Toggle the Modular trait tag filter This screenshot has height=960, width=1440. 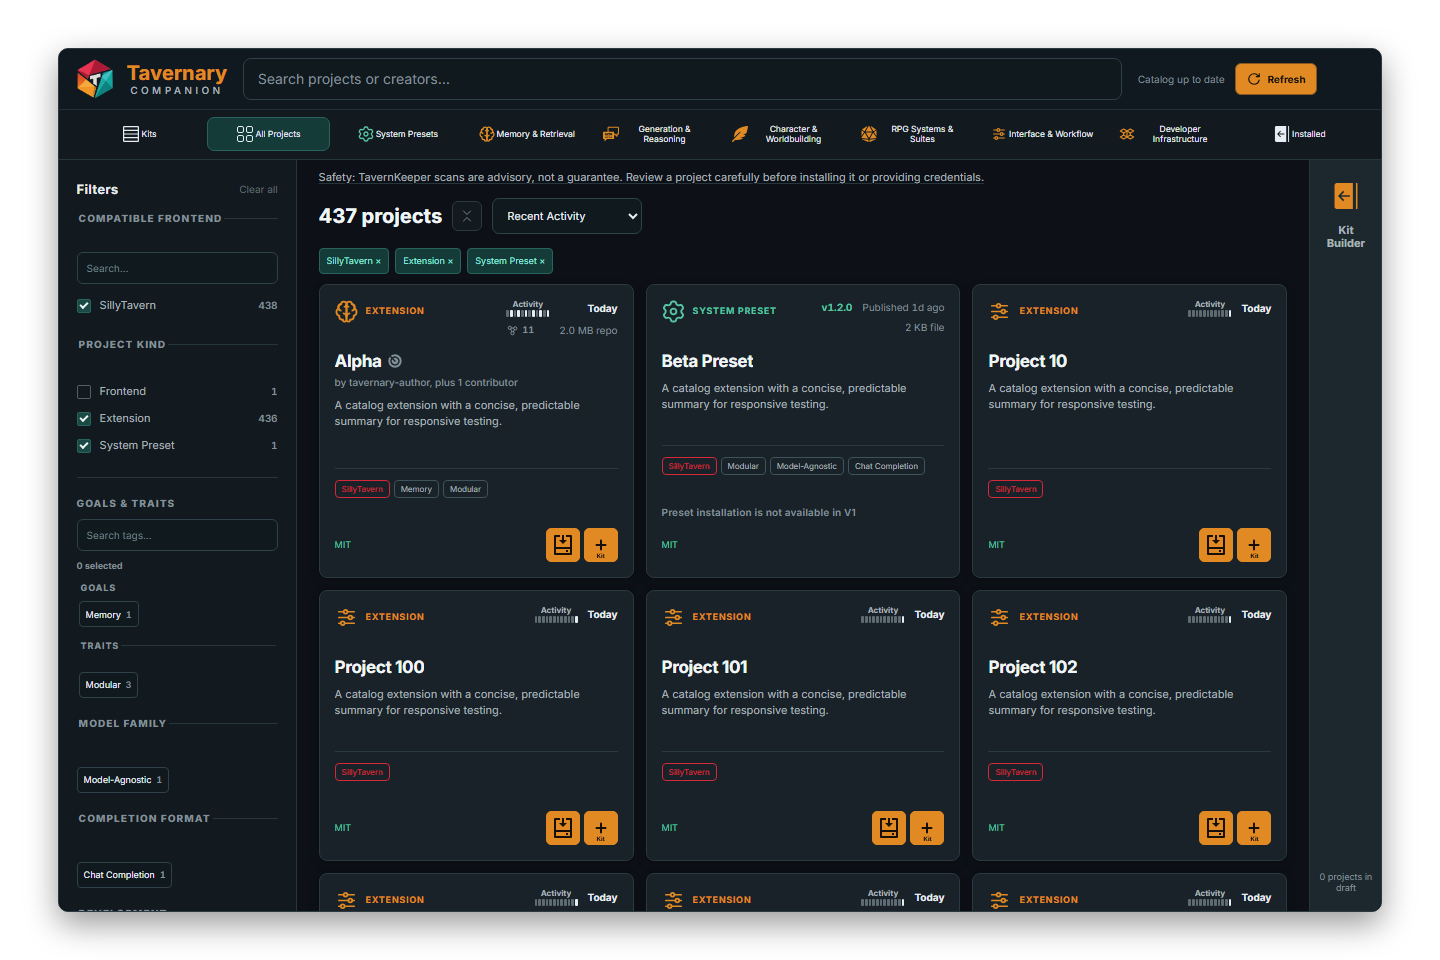click(x=108, y=685)
